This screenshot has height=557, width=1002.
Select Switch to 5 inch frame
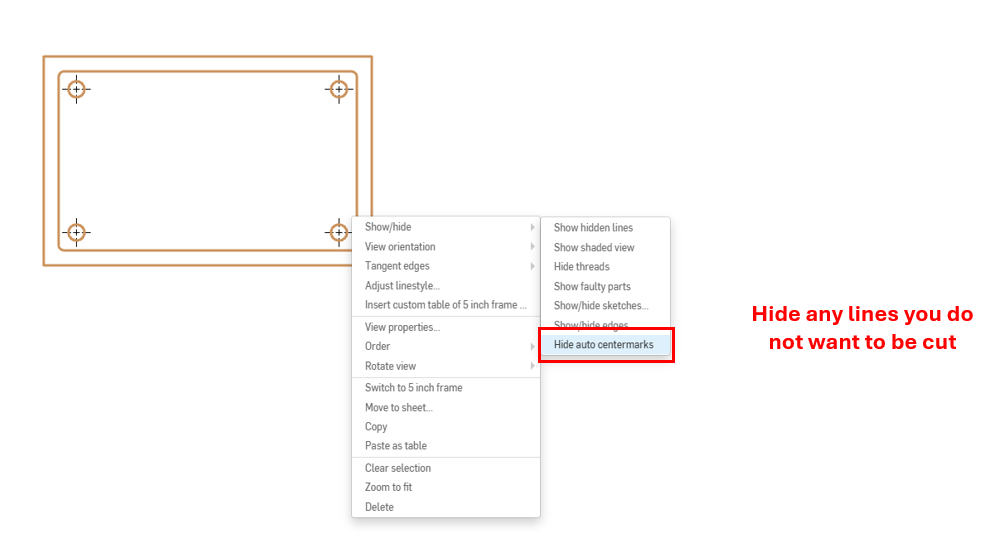click(413, 388)
